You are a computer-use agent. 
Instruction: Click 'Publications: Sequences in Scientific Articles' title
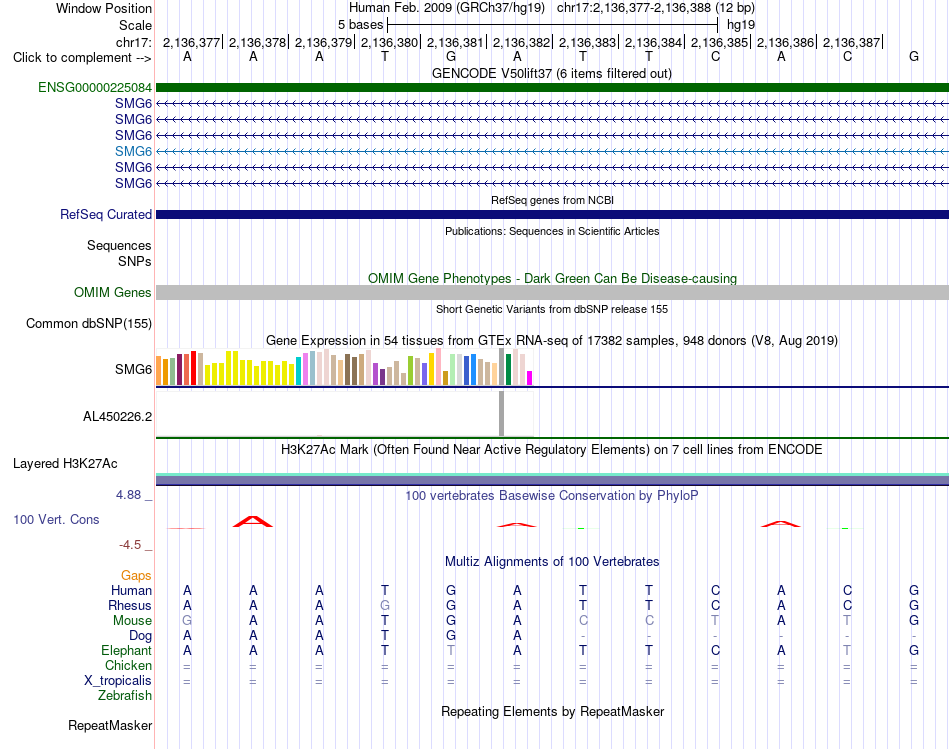click(552, 231)
